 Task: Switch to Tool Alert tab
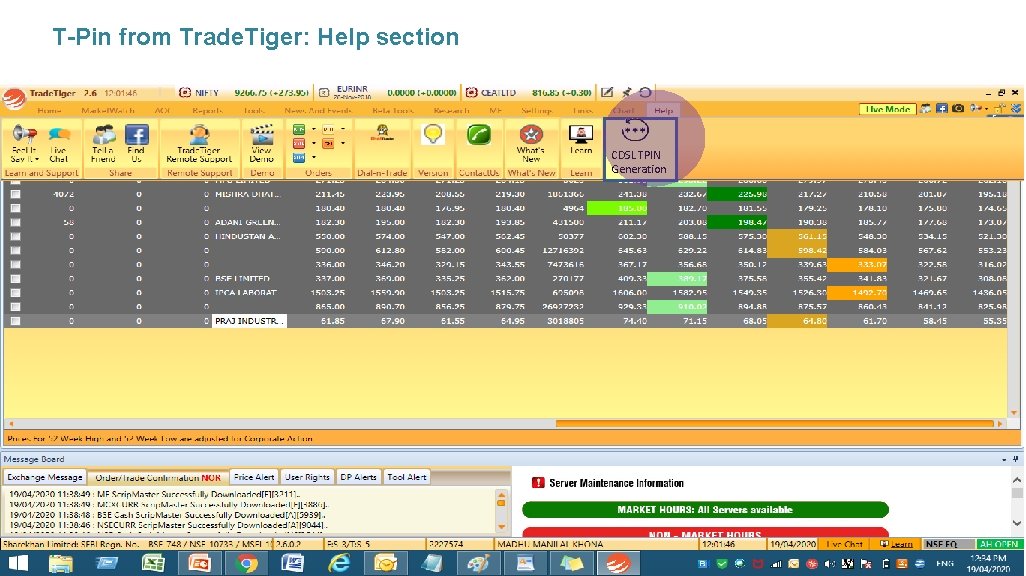pyautogui.click(x=406, y=477)
